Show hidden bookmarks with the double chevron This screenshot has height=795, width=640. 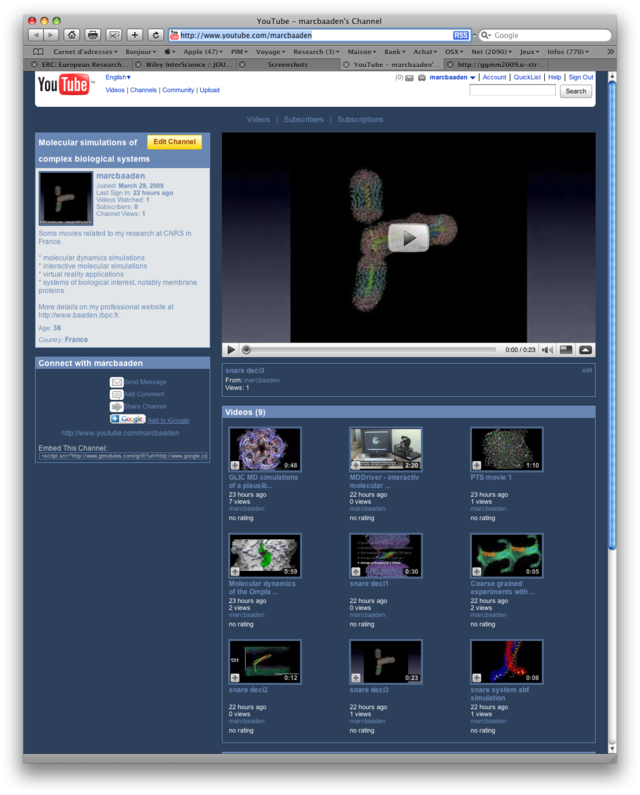610,51
